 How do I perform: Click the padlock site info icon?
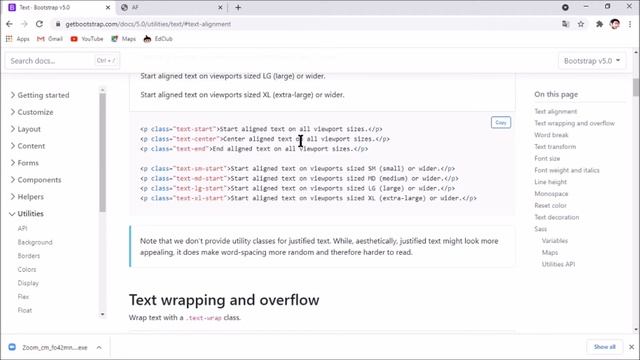tap(58, 24)
